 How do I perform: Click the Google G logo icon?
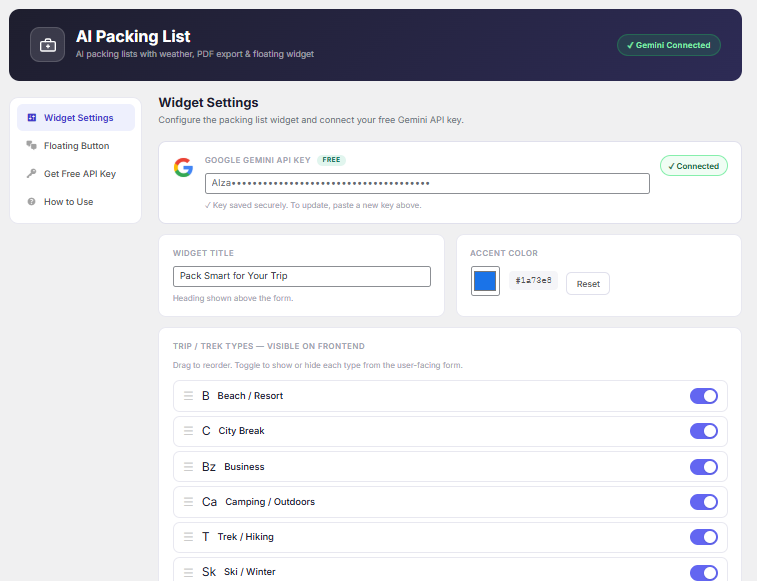(183, 167)
